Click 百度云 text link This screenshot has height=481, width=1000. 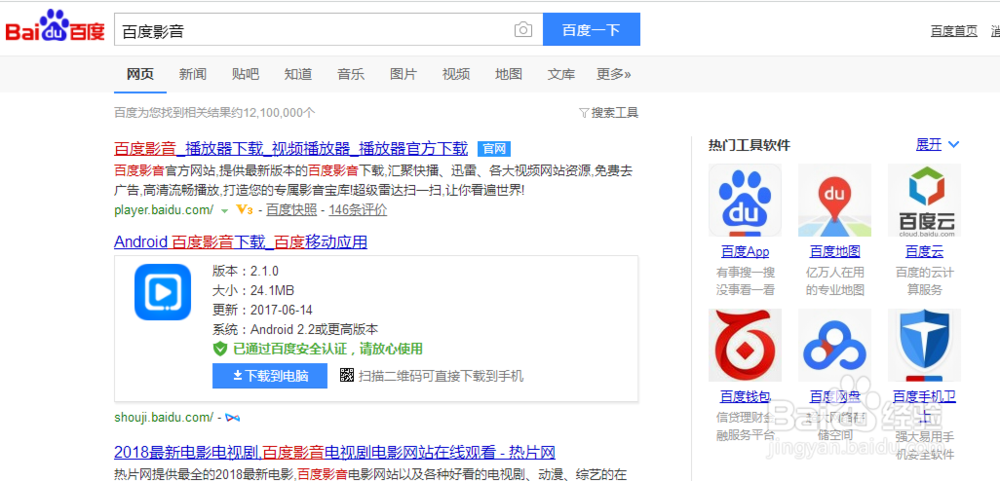pos(924,251)
